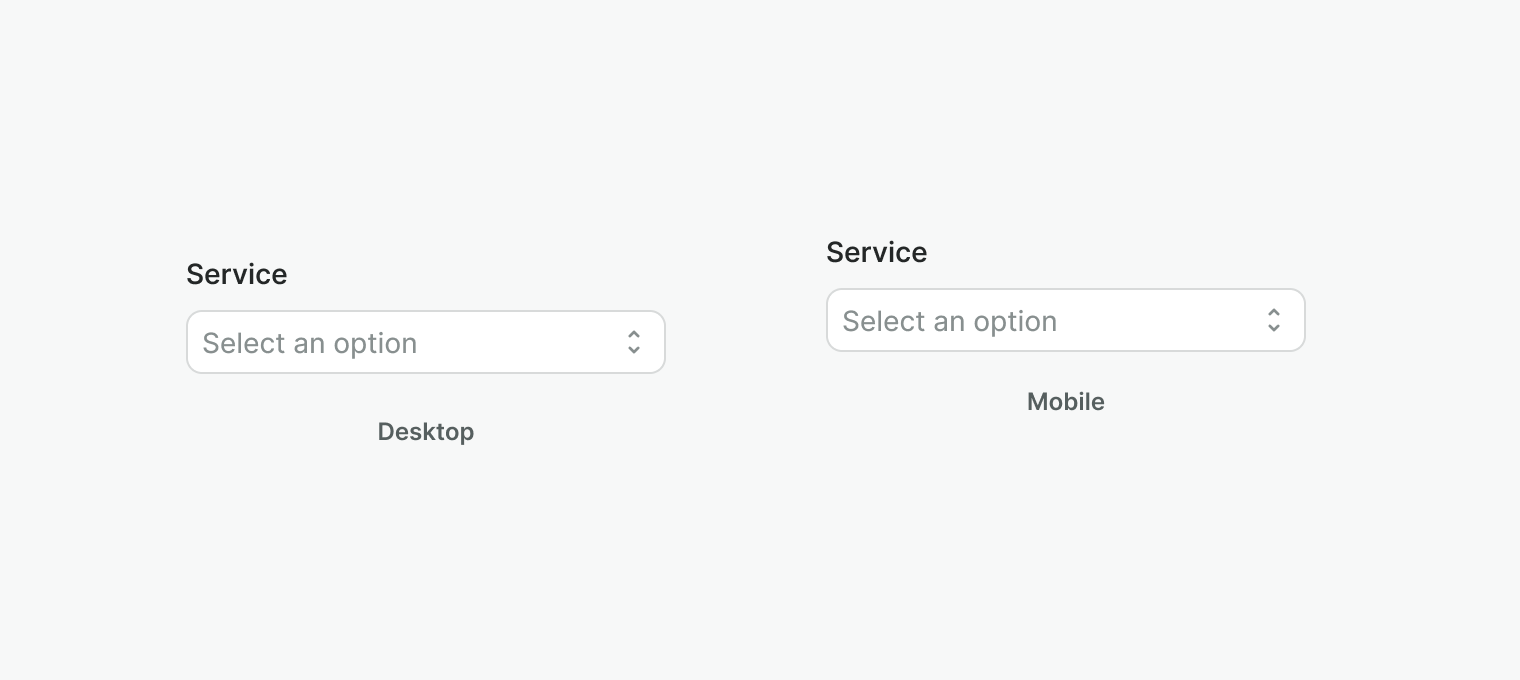Select the stepper arrows beside Desktop placeholder text
The image size is (1520, 680).
[634, 342]
